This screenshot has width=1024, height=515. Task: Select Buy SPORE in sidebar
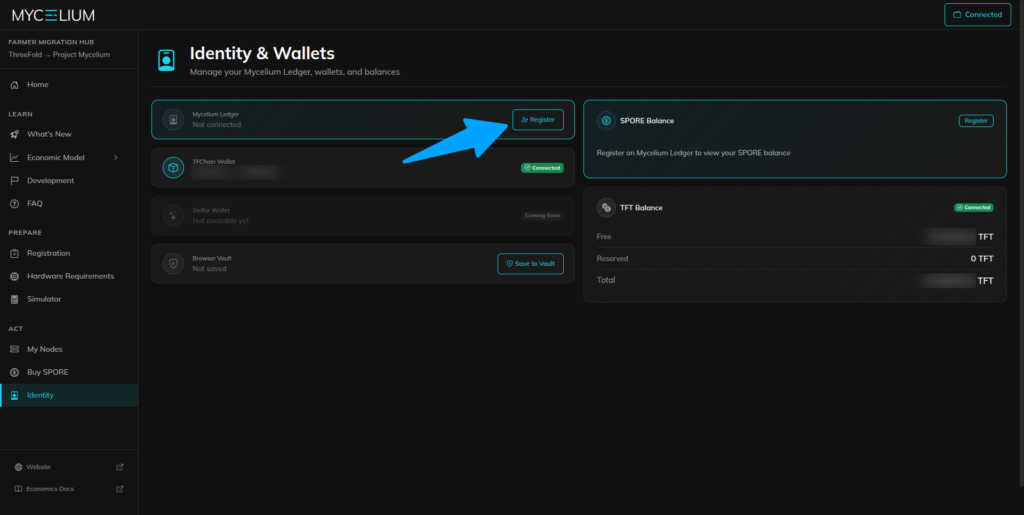coord(47,372)
